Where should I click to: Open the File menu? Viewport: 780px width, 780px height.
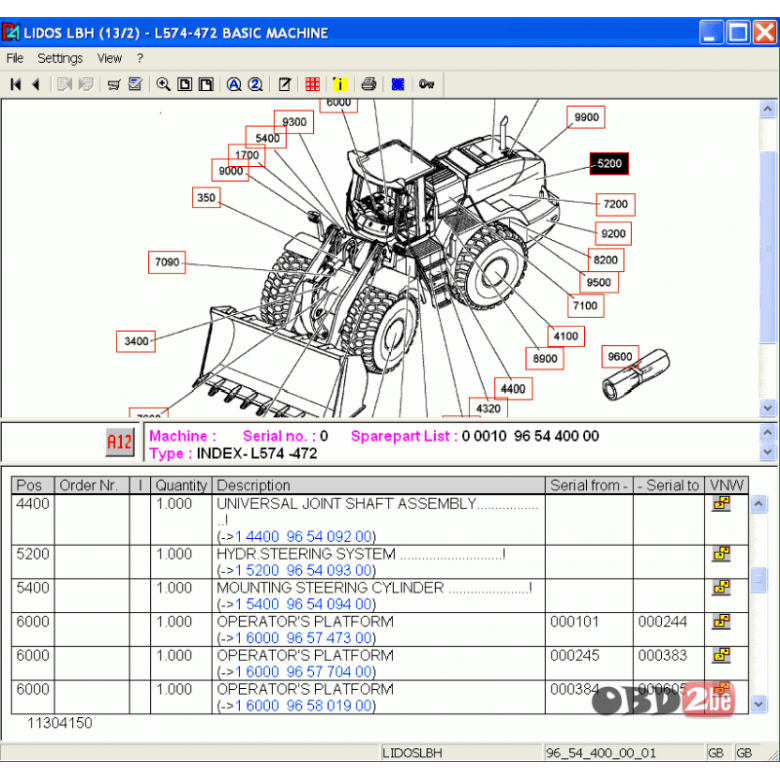pyautogui.click(x=15, y=58)
